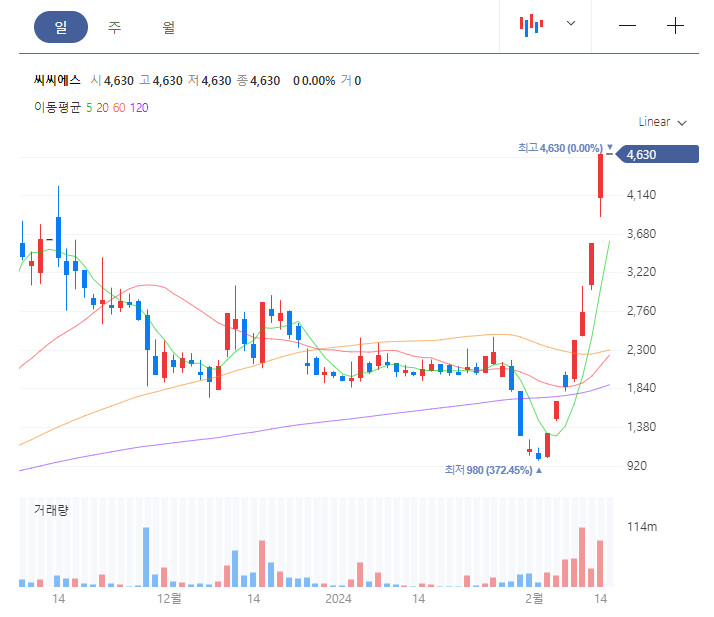The image size is (714, 617).
Task: Click the 3,220 price axis label
Action: point(641,272)
